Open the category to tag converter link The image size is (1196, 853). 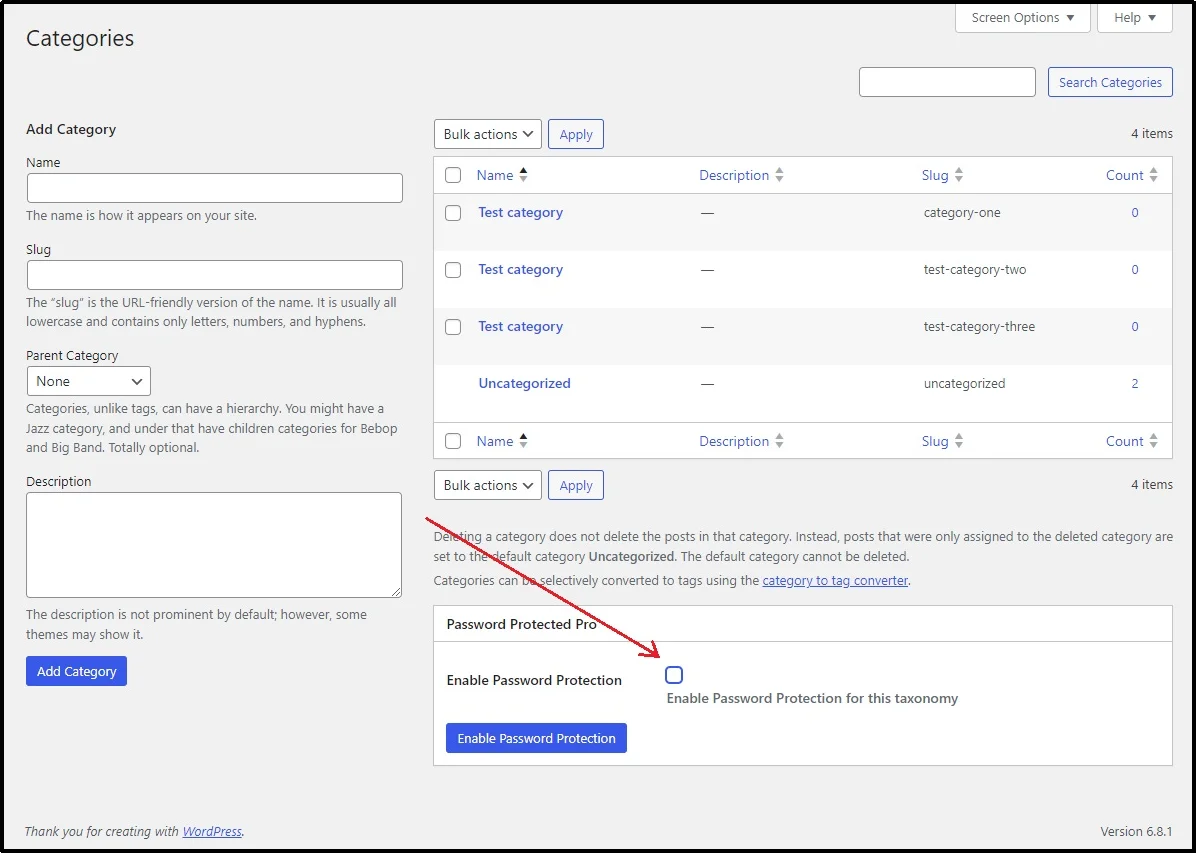[835, 580]
